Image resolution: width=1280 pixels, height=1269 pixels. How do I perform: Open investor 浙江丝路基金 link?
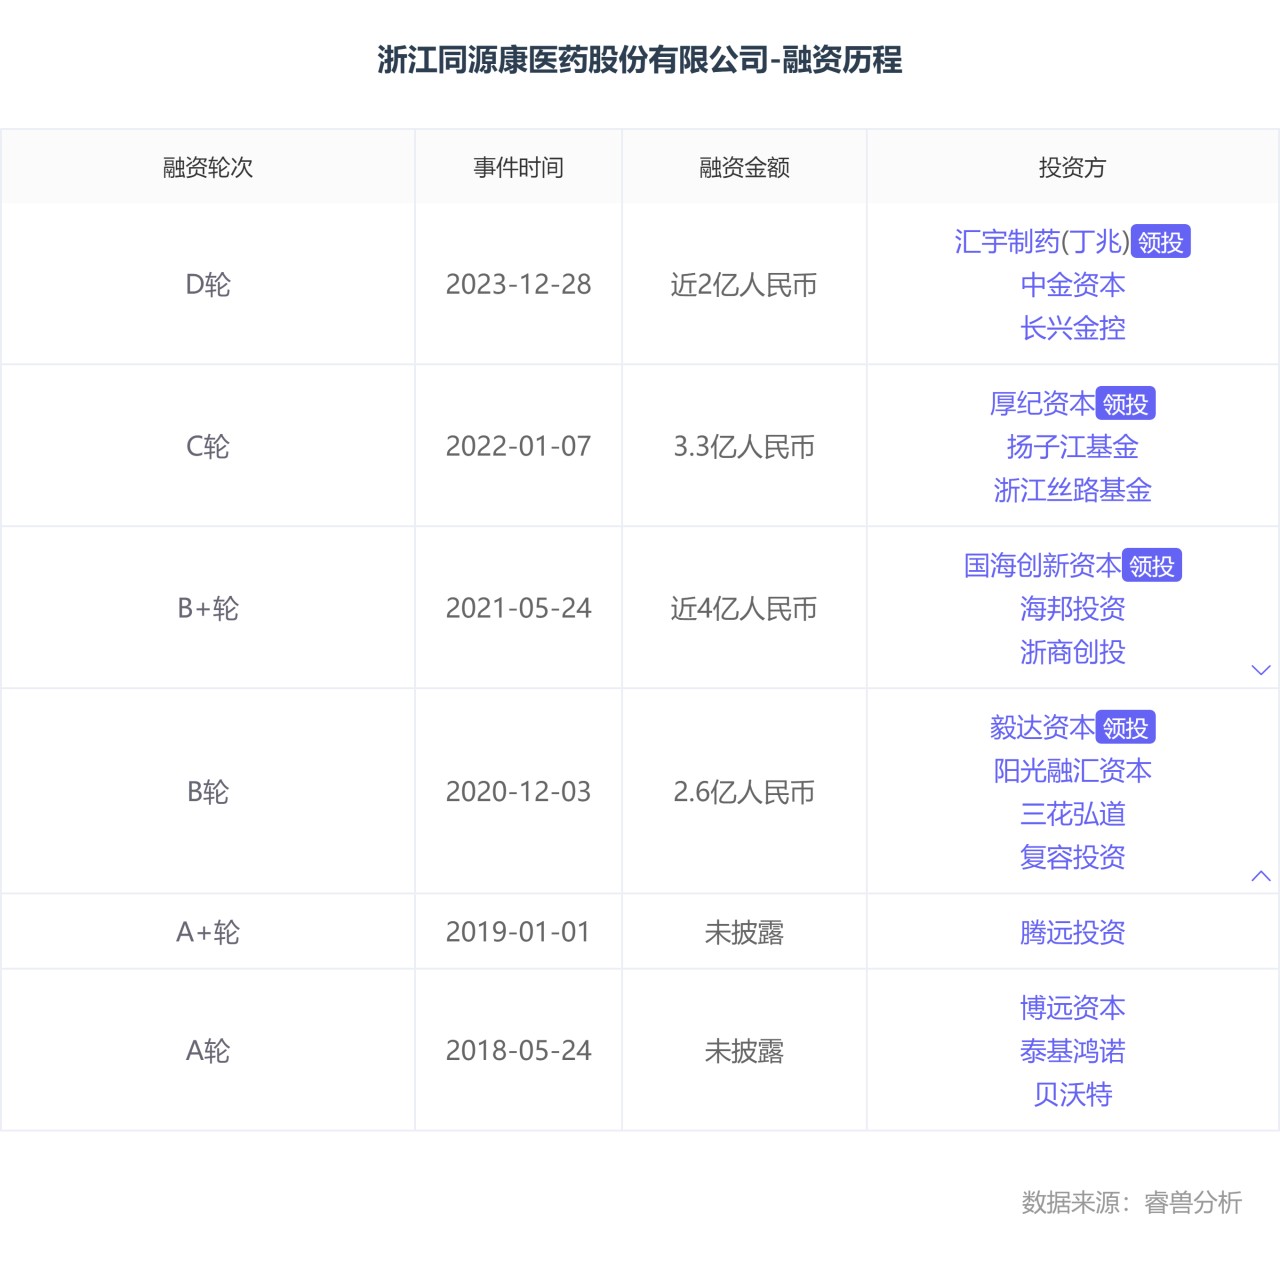pos(1072,490)
